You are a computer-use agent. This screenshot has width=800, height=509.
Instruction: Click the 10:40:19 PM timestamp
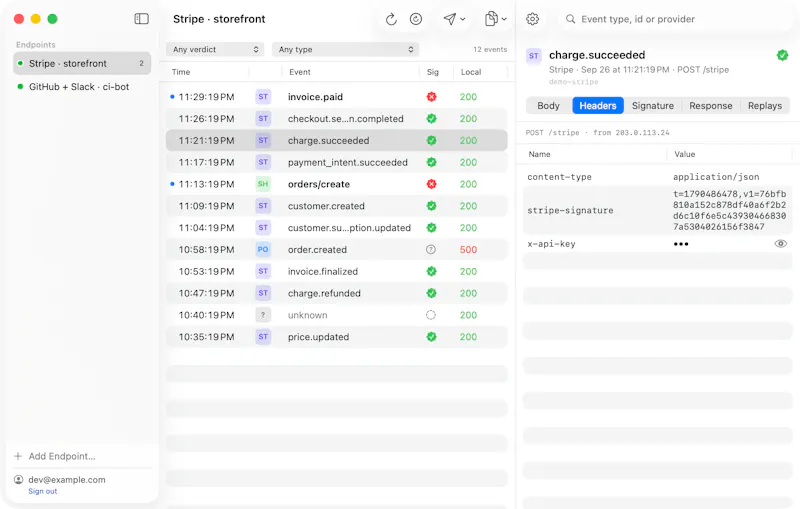point(206,315)
